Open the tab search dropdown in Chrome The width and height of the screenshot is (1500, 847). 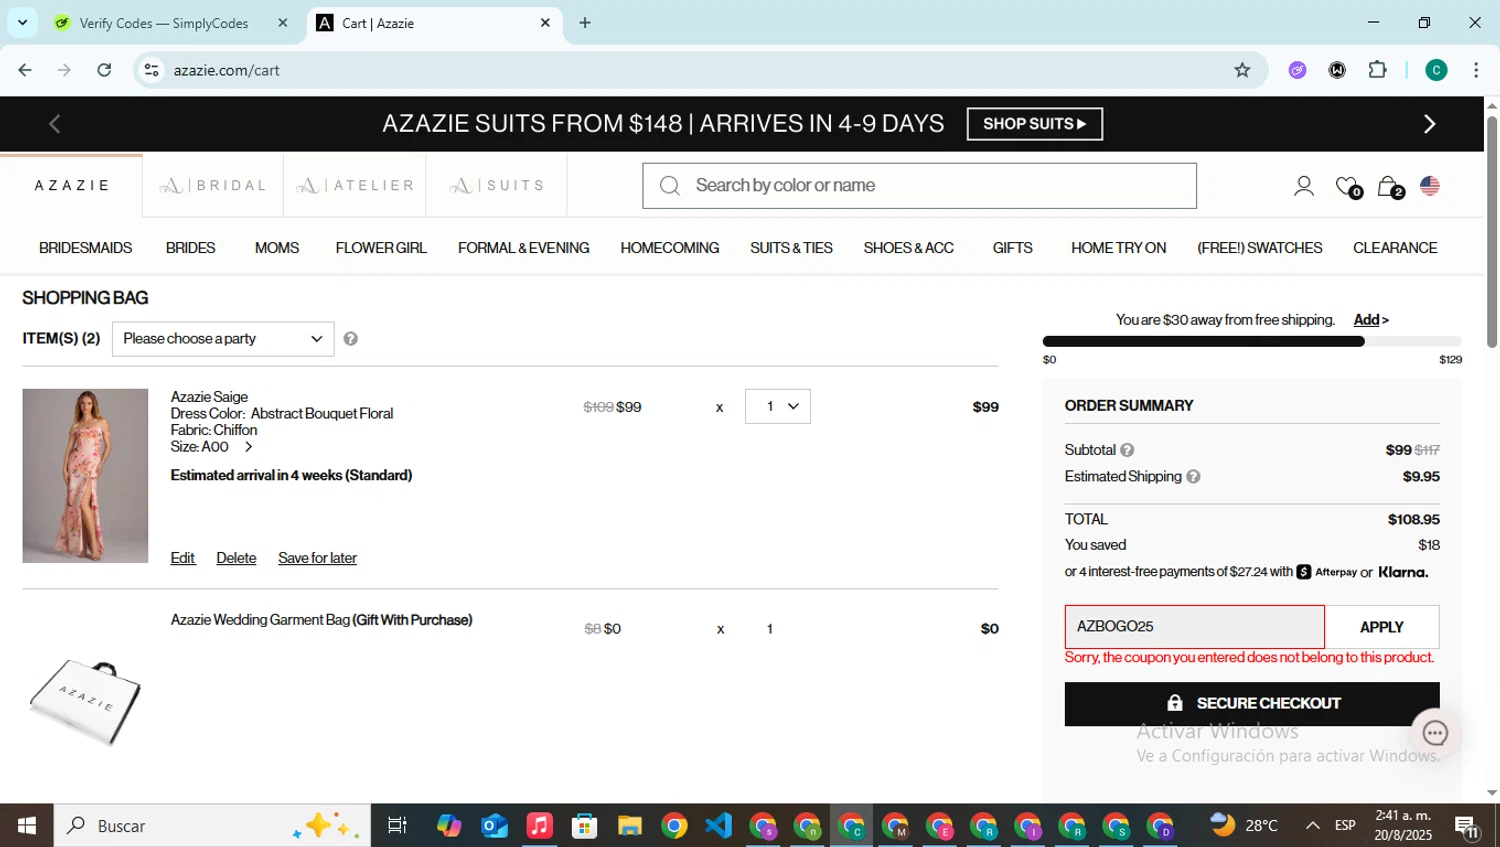[22, 22]
